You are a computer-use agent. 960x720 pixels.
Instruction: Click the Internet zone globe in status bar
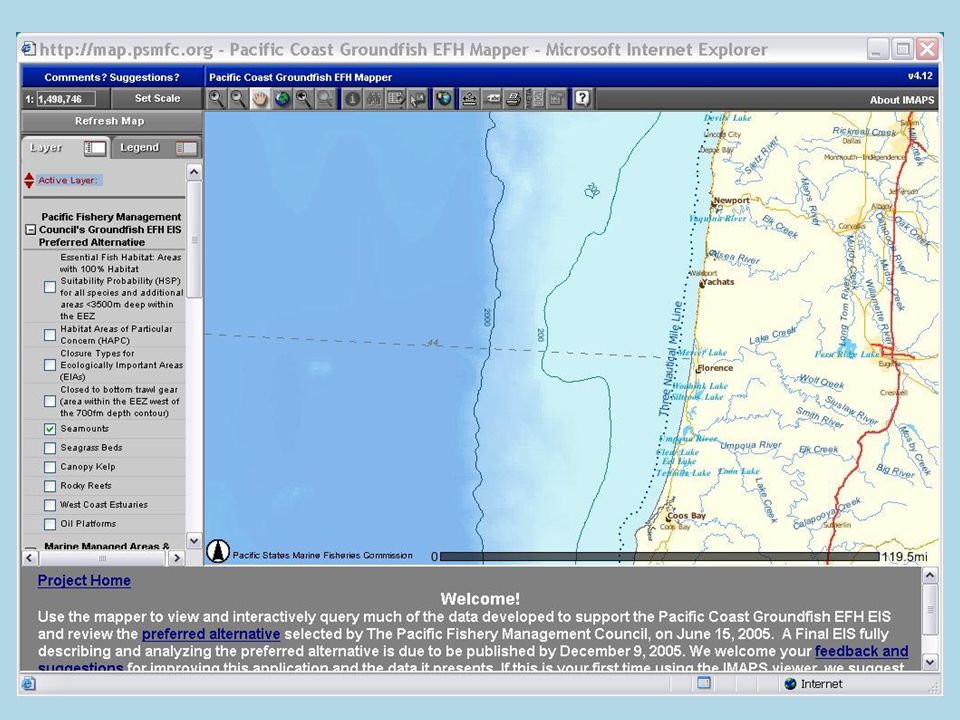(790, 684)
